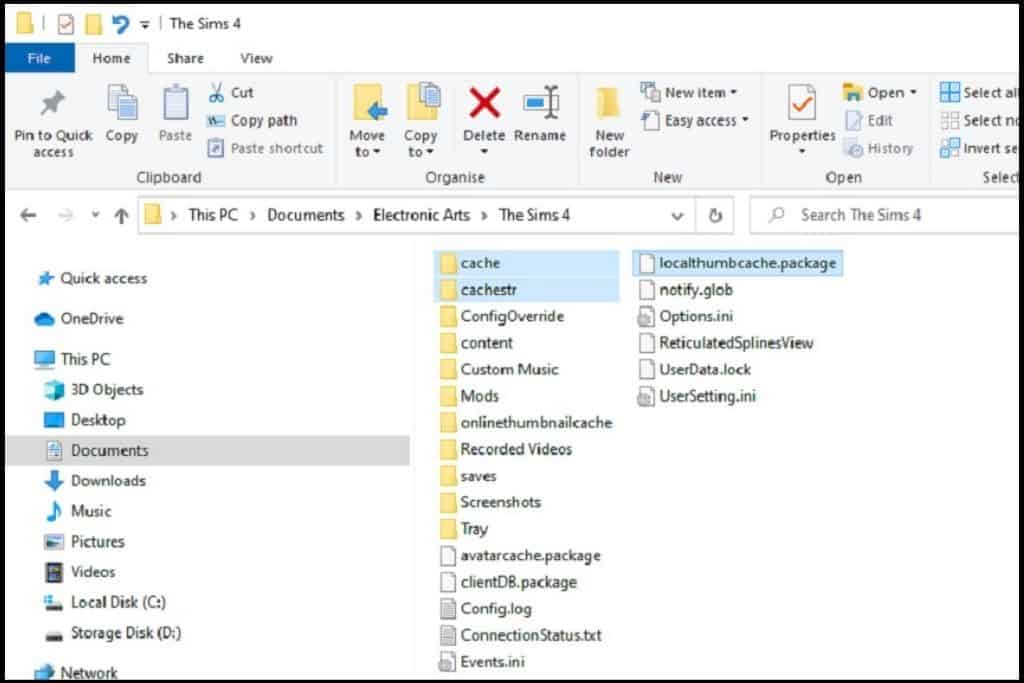Open Local Disk (C:) in navigation pane
The image size is (1024, 683).
pos(104,602)
